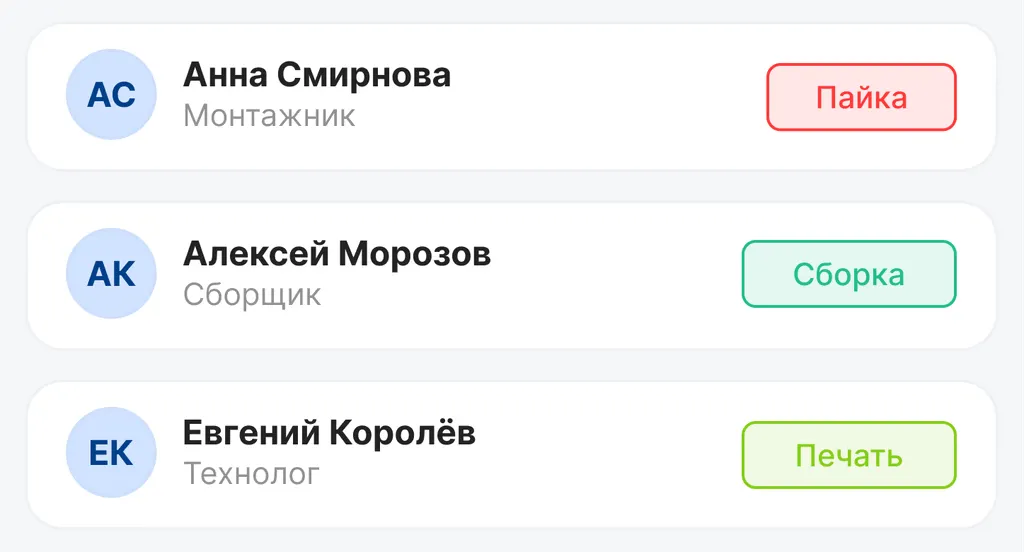
Task: Click the Монтажник role label
Action: click(x=269, y=115)
